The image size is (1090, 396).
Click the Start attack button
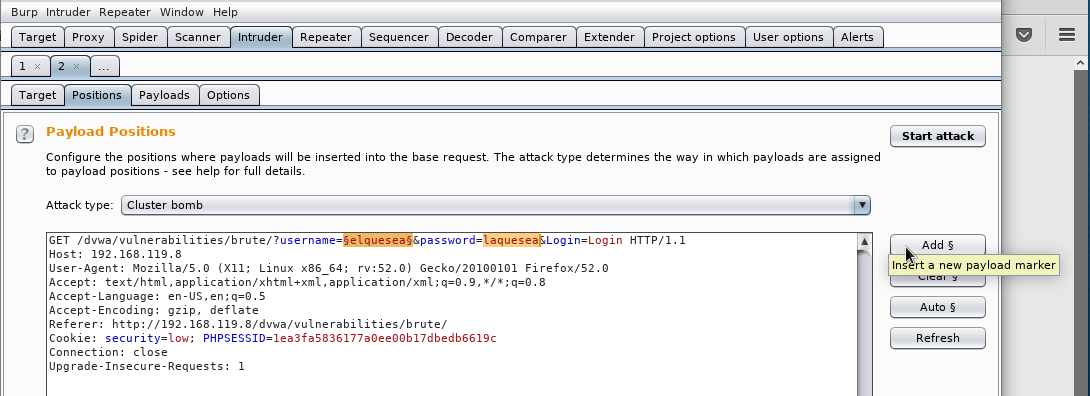pos(938,136)
